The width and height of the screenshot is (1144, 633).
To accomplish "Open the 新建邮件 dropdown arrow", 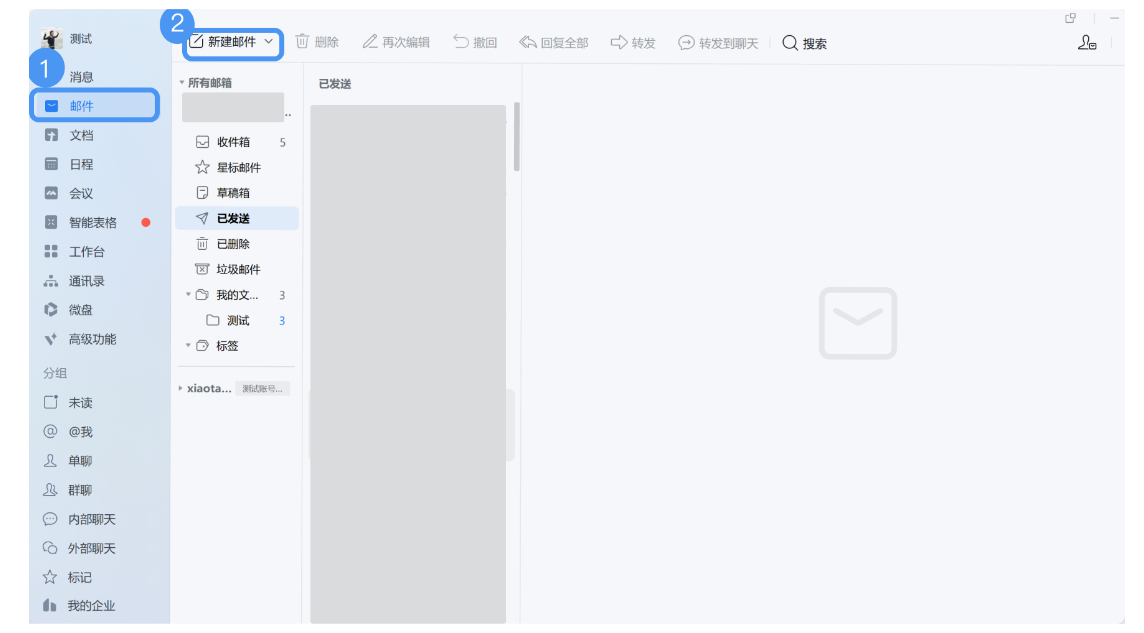I will point(268,43).
